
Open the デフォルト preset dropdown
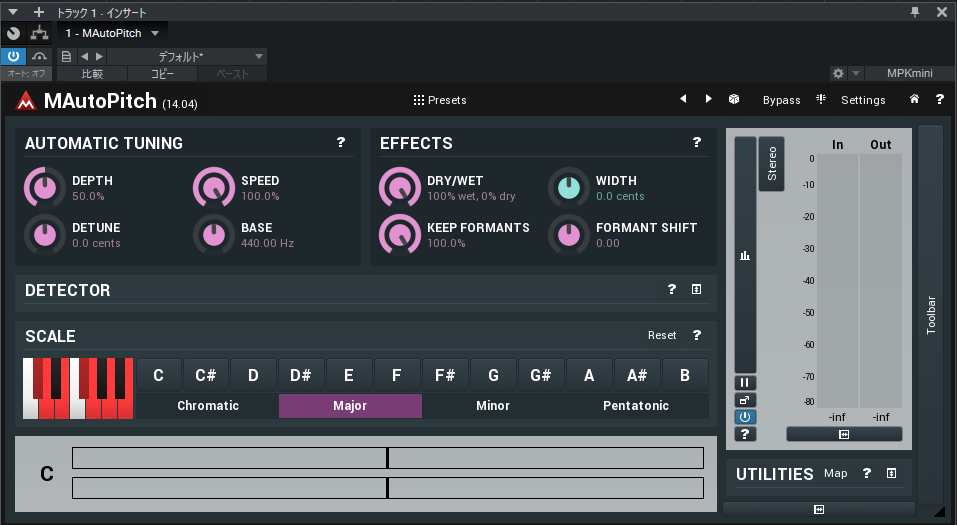[186, 57]
